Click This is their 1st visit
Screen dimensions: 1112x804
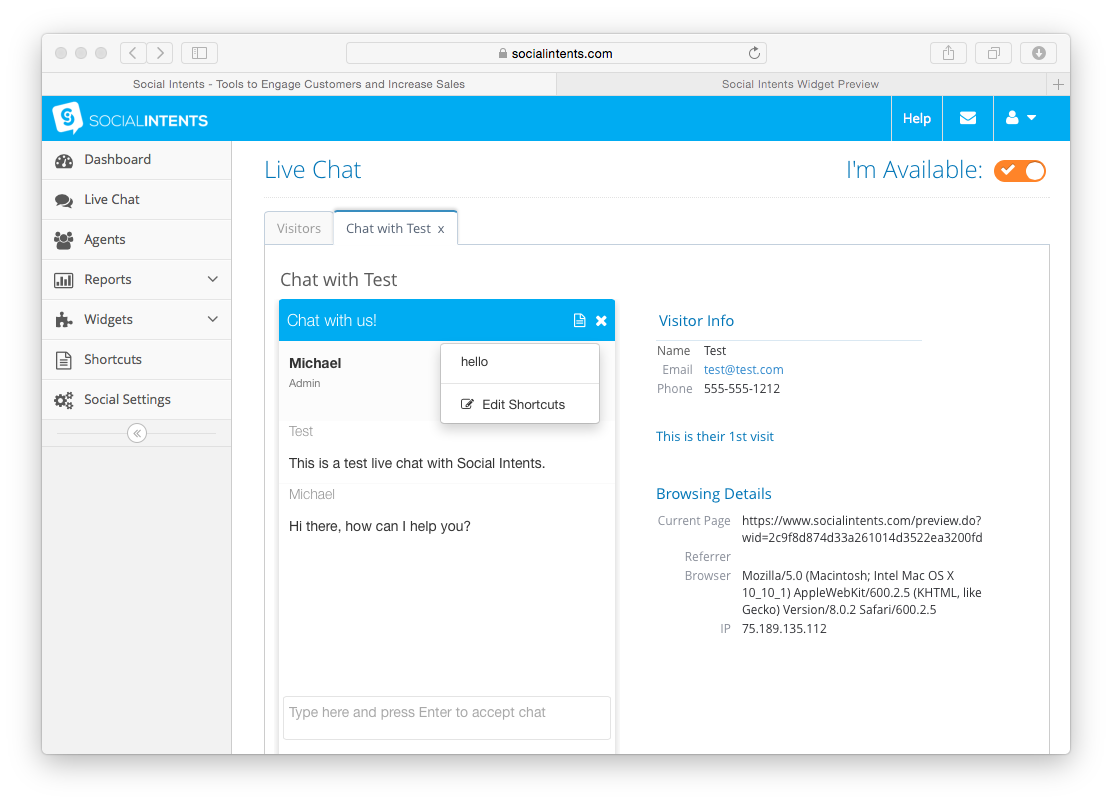[x=714, y=437]
